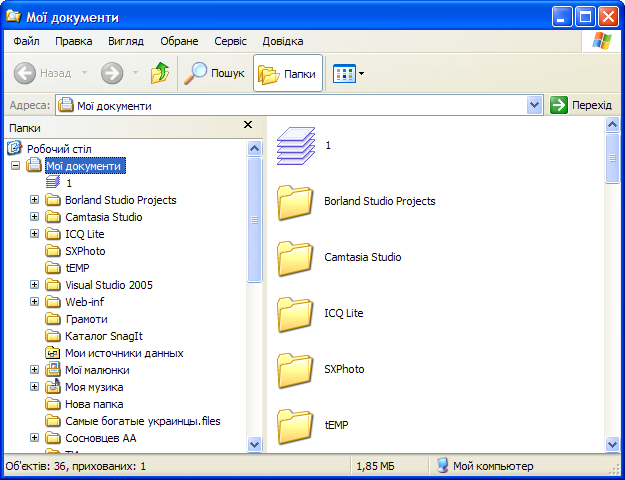Click Мої малюнки pictures folder icon
This screenshot has width=625, height=480.
pyautogui.click(x=53, y=370)
